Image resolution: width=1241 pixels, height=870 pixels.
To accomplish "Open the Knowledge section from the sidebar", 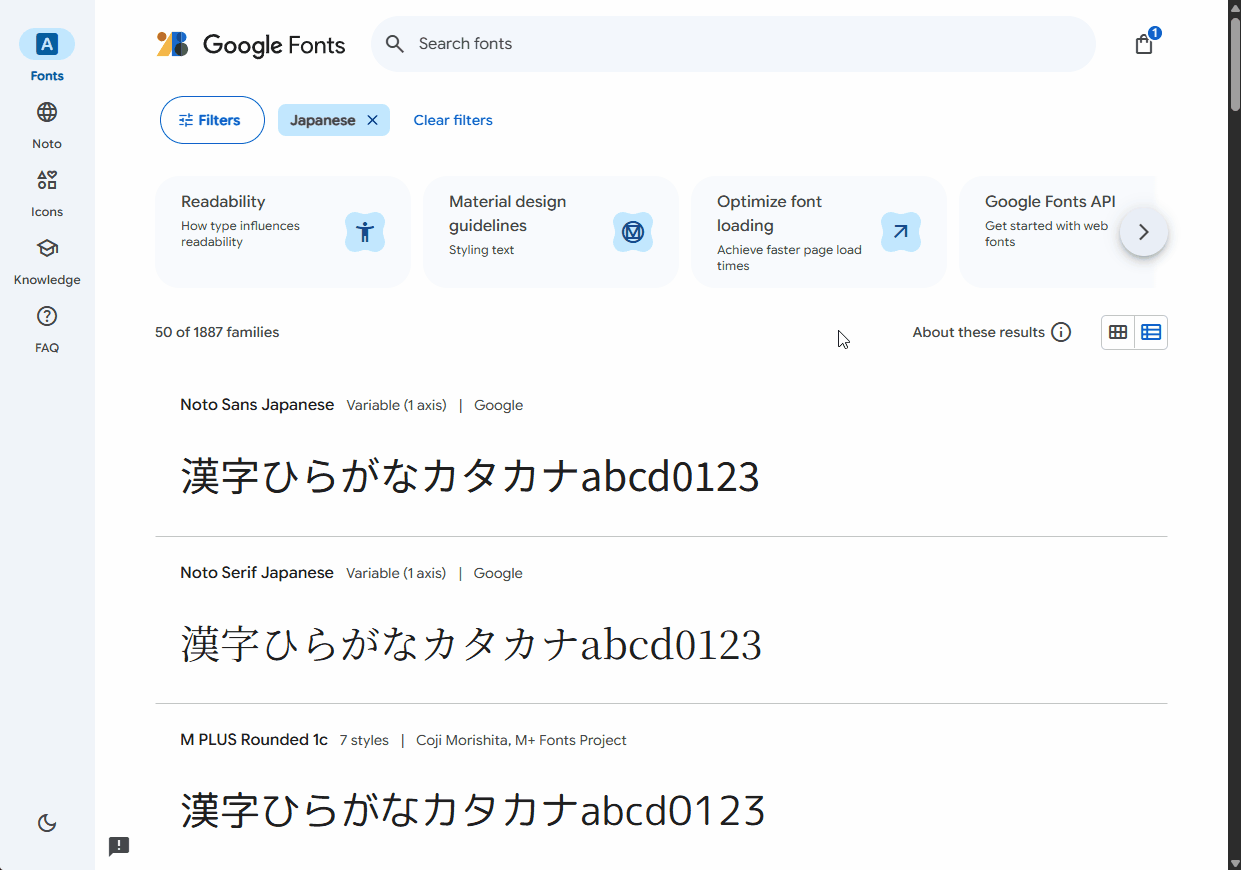I will pos(47,259).
